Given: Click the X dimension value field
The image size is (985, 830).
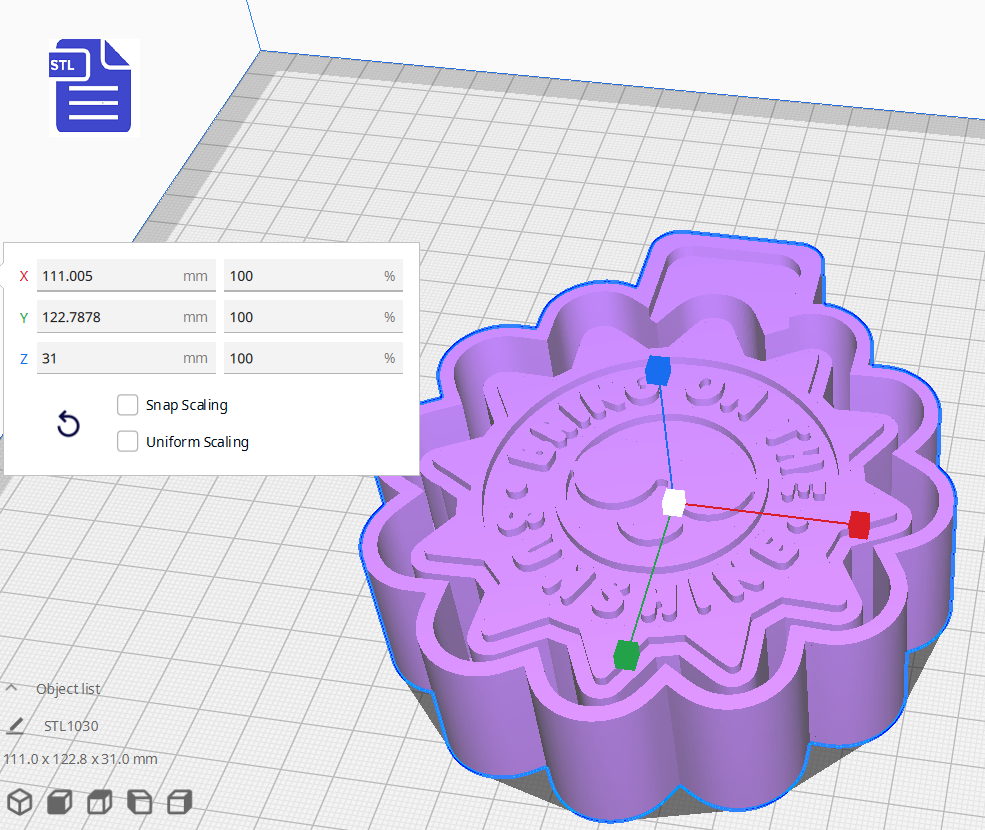Looking at the screenshot, I should click(x=125, y=275).
